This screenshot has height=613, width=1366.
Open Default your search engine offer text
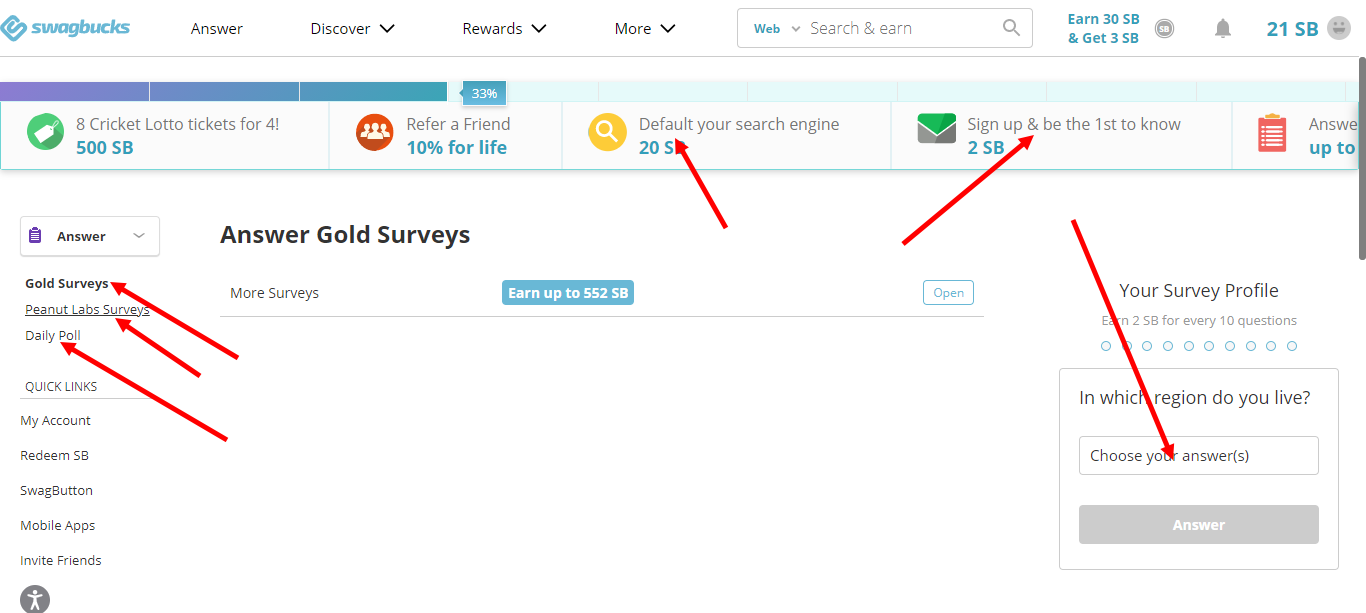[739, 124]
